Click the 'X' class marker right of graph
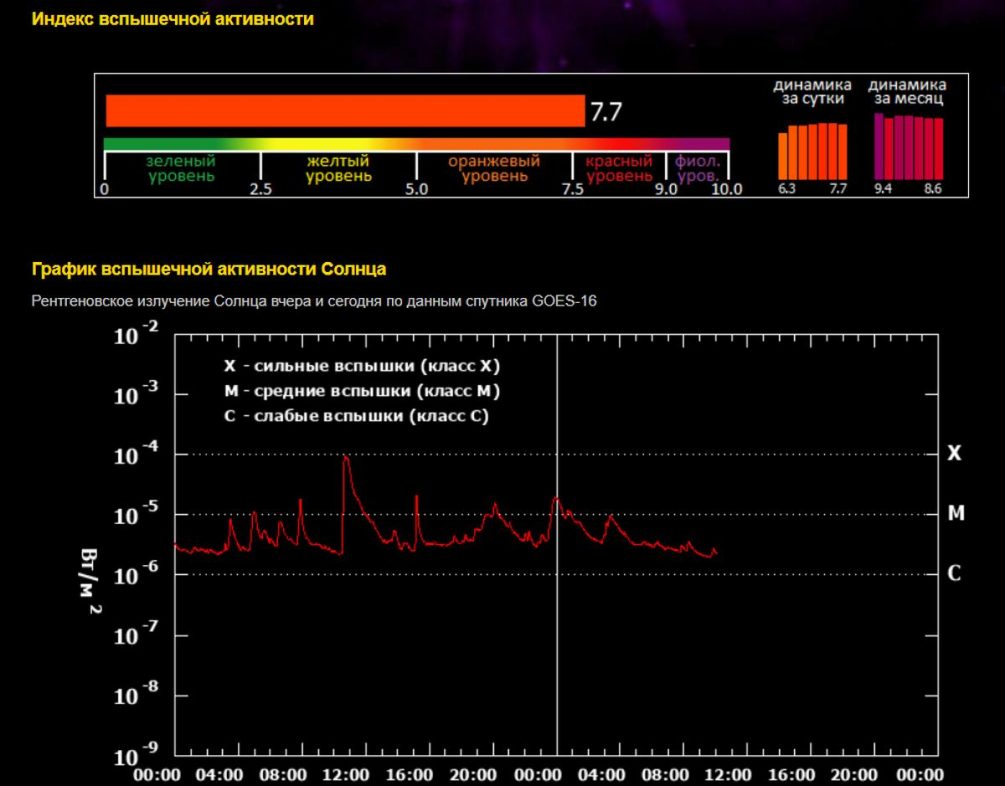Image resolution: width=1005 pixels, height=786 pixels. pyautogui.click(x=954, y=454)
